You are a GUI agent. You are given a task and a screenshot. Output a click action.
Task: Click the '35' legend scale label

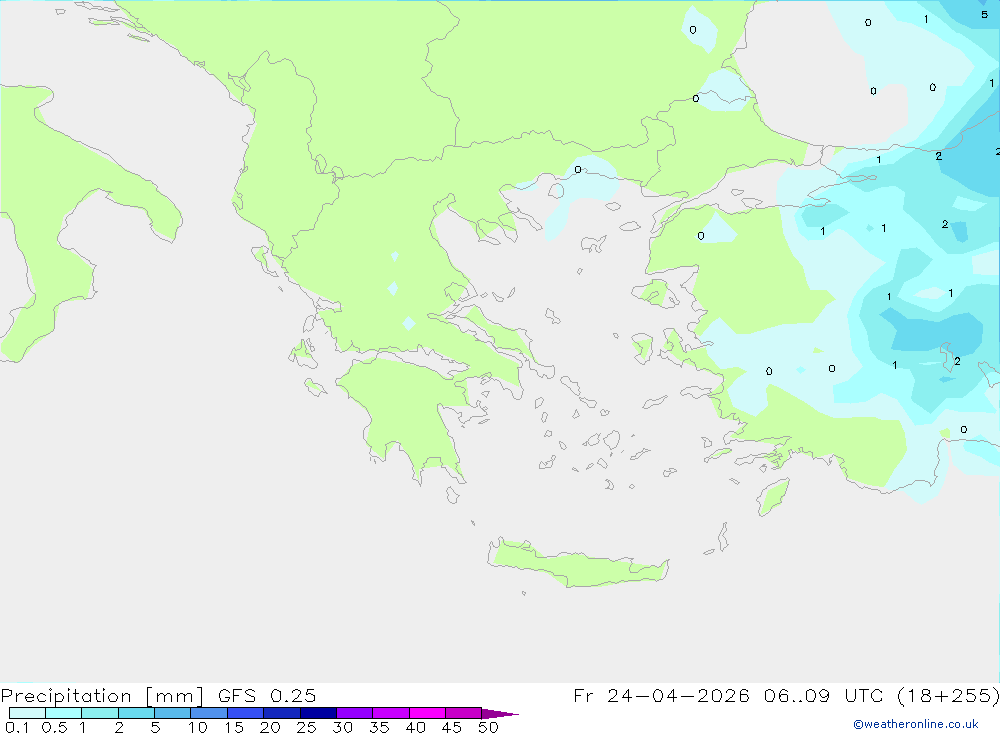(x=379, y=727)
